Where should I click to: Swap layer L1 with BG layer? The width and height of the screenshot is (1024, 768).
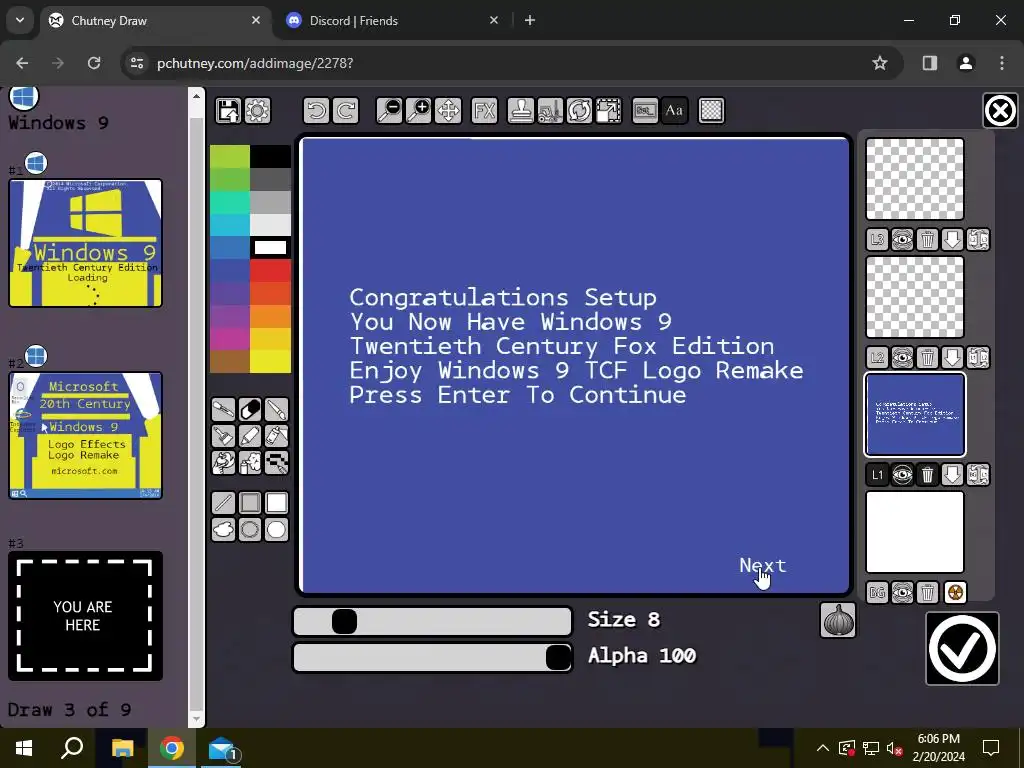[x=978, y=475]
